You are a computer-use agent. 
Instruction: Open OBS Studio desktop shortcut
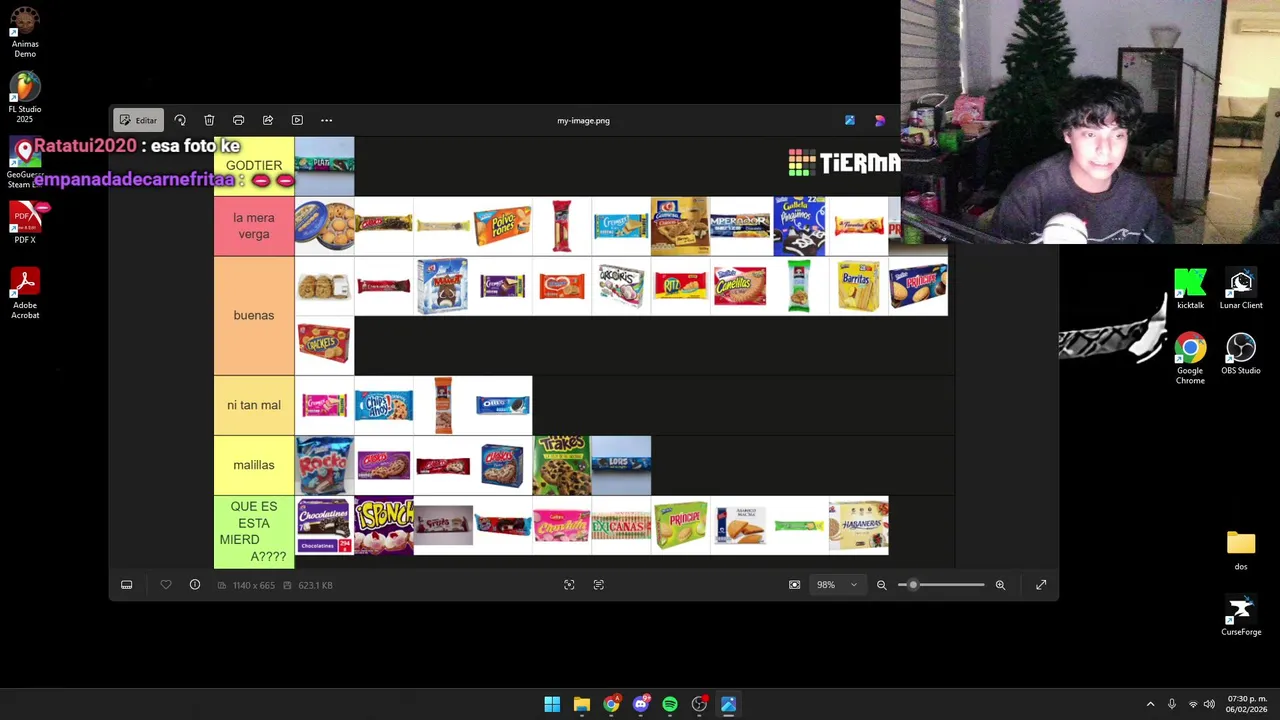tap(1241, 354)
